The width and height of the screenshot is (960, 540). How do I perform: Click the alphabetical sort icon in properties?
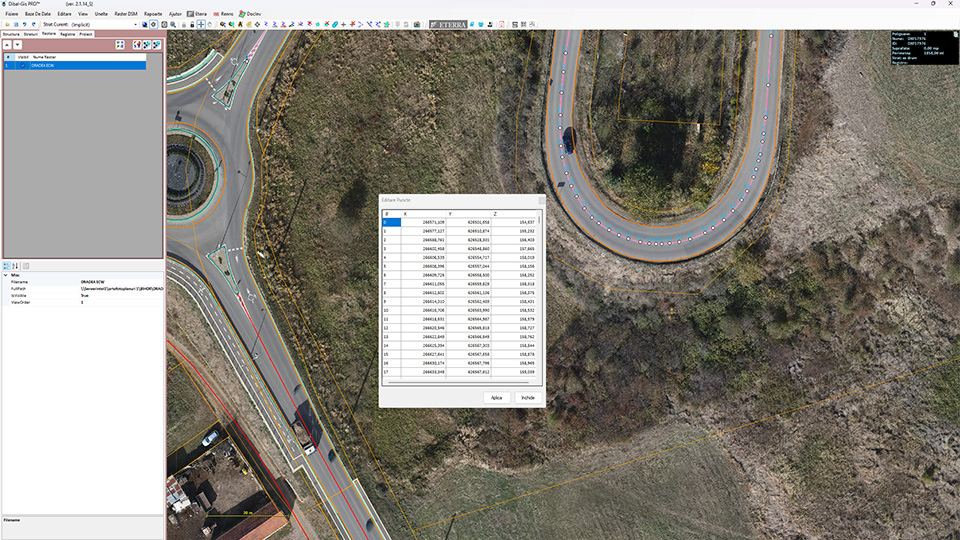point(15,266)
